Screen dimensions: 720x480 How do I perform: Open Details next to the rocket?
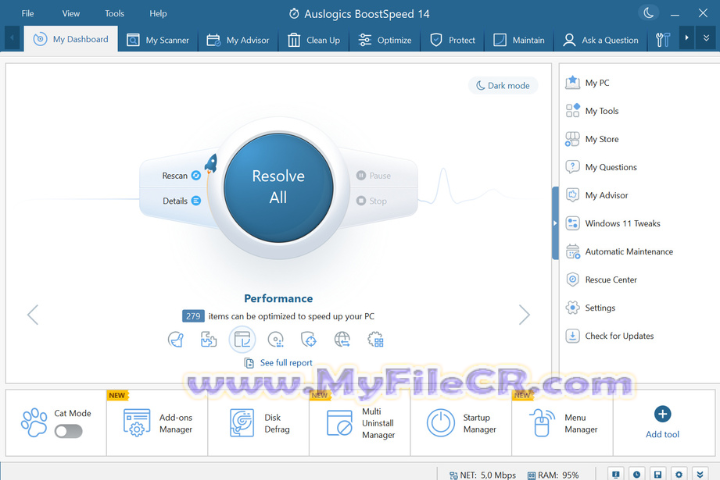(181, 201)
